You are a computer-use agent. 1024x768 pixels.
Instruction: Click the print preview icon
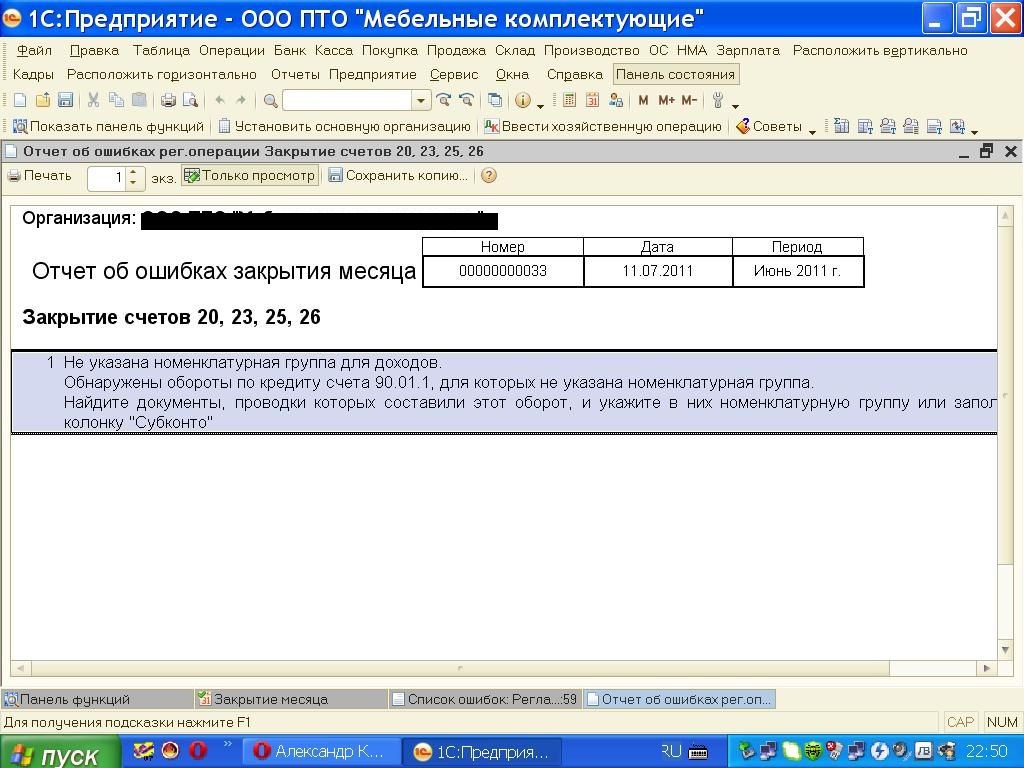(190, 100)
